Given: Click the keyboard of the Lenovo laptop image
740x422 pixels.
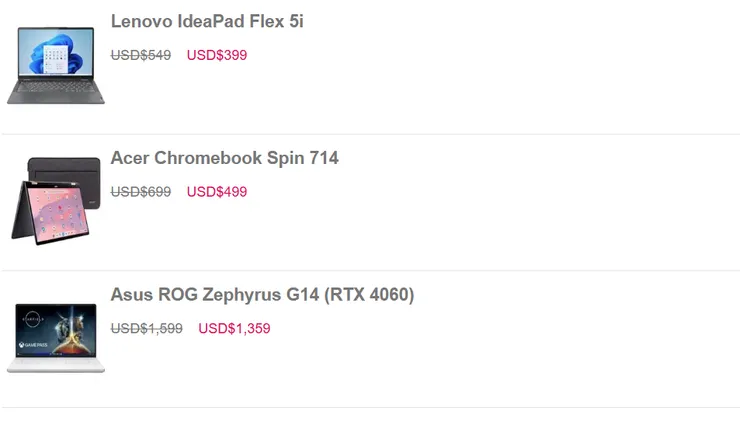Looking at the screenshot, I should 56,90.
